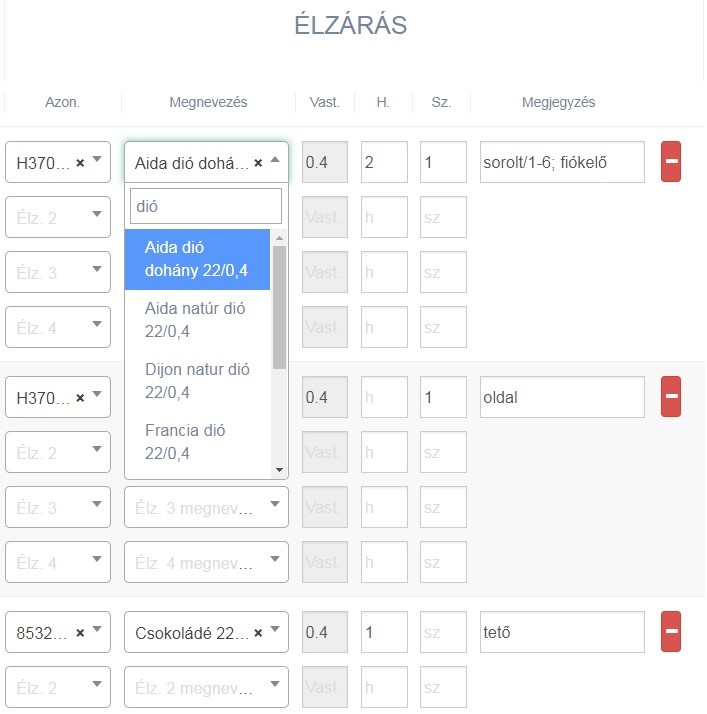Choose 'Dijon natur dió 22/0,4' from list
Screen dimensions: 707x714
(195, 381)
